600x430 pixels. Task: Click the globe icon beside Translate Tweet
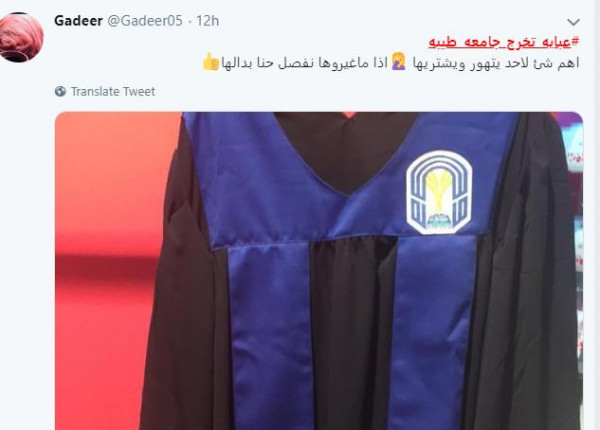click(x=60, y=91)
